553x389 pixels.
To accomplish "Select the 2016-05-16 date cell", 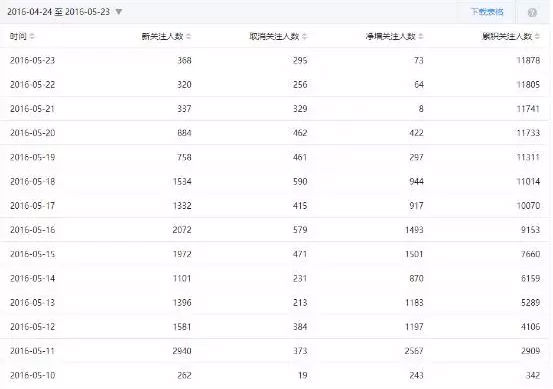I will [x=32, y=230].
